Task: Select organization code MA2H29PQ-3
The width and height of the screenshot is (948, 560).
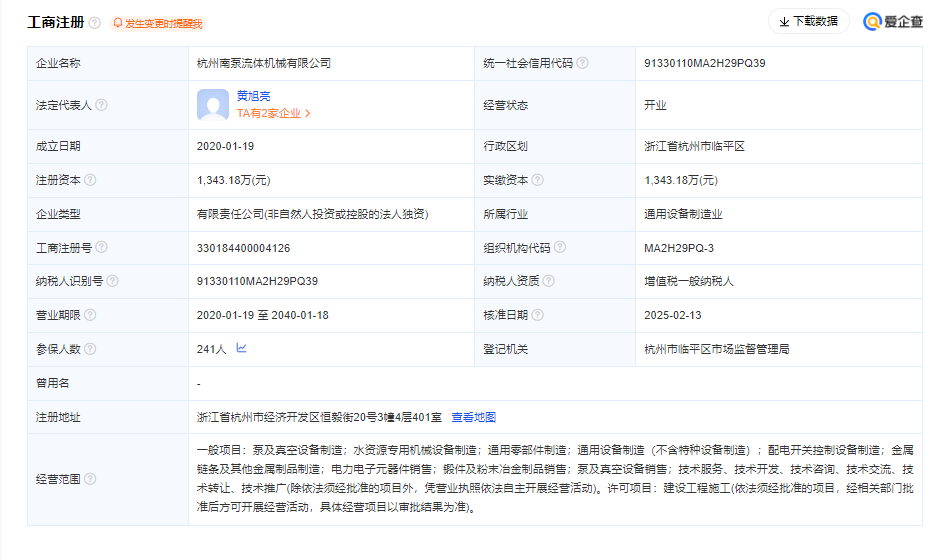Action: tap(678, 248)
